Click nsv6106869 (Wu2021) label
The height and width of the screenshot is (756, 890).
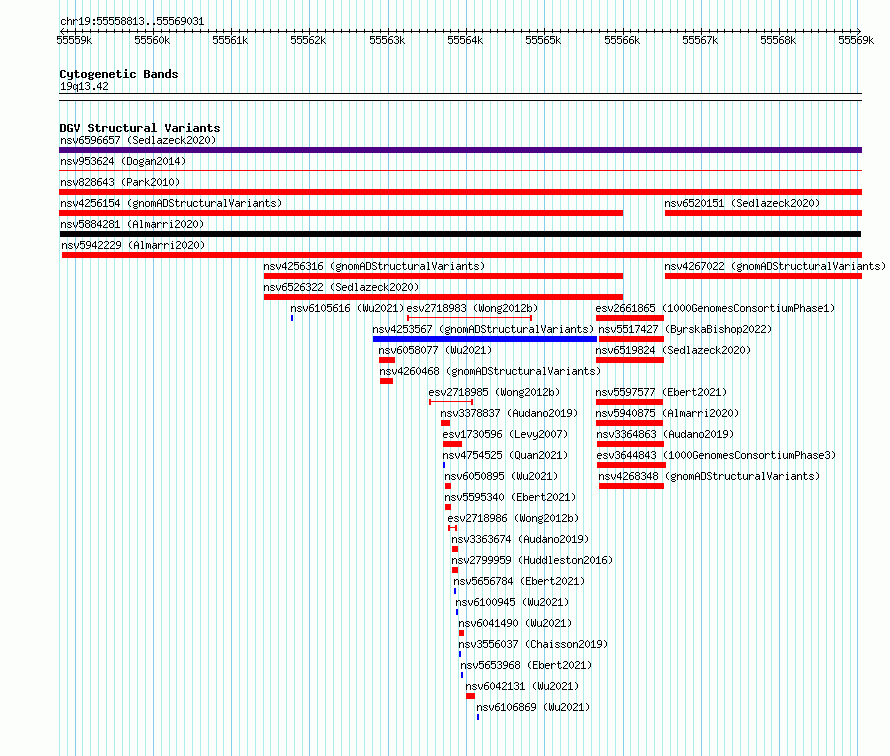533,707
